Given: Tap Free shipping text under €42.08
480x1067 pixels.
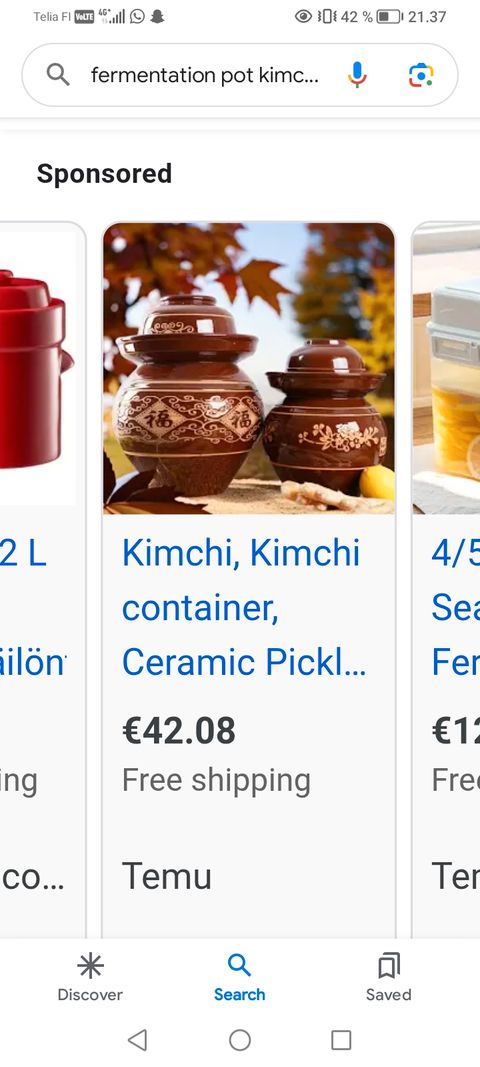Looking at the screenshot, I should pyautogui.click(x=217, y=781).
